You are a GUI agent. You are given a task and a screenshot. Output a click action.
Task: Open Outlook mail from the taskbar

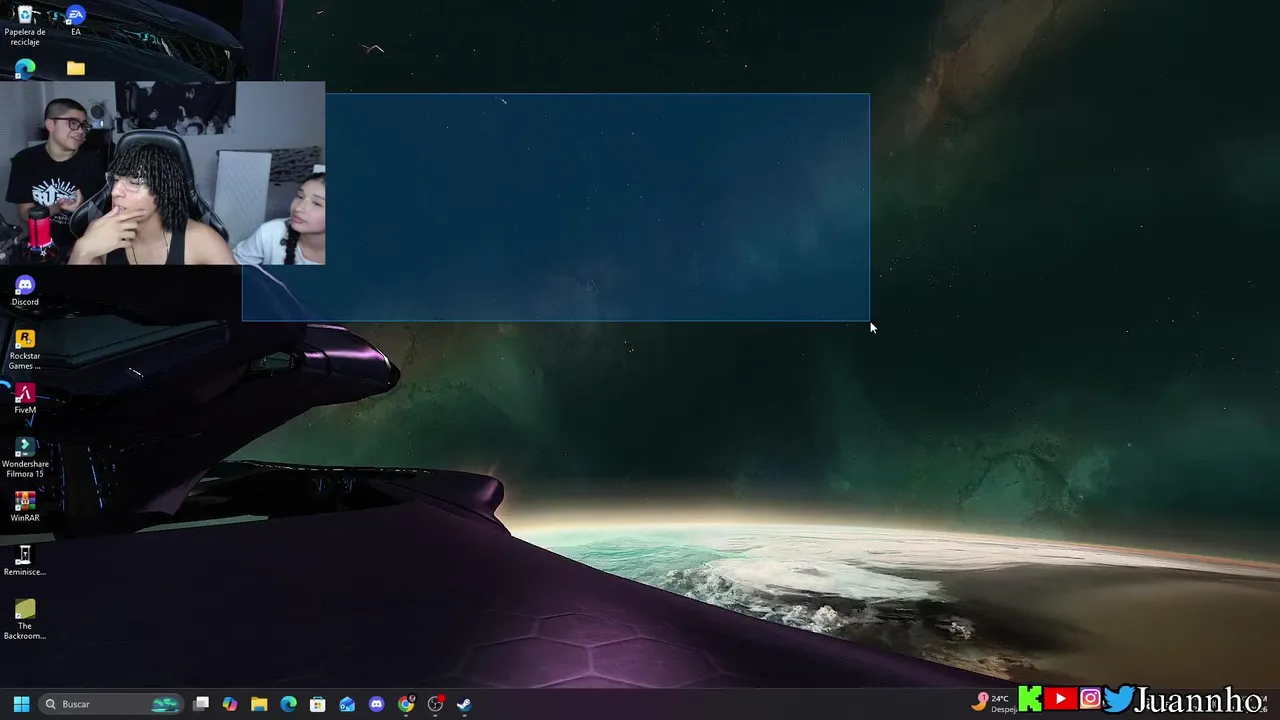pyautogui.click(x=347, y=704)
